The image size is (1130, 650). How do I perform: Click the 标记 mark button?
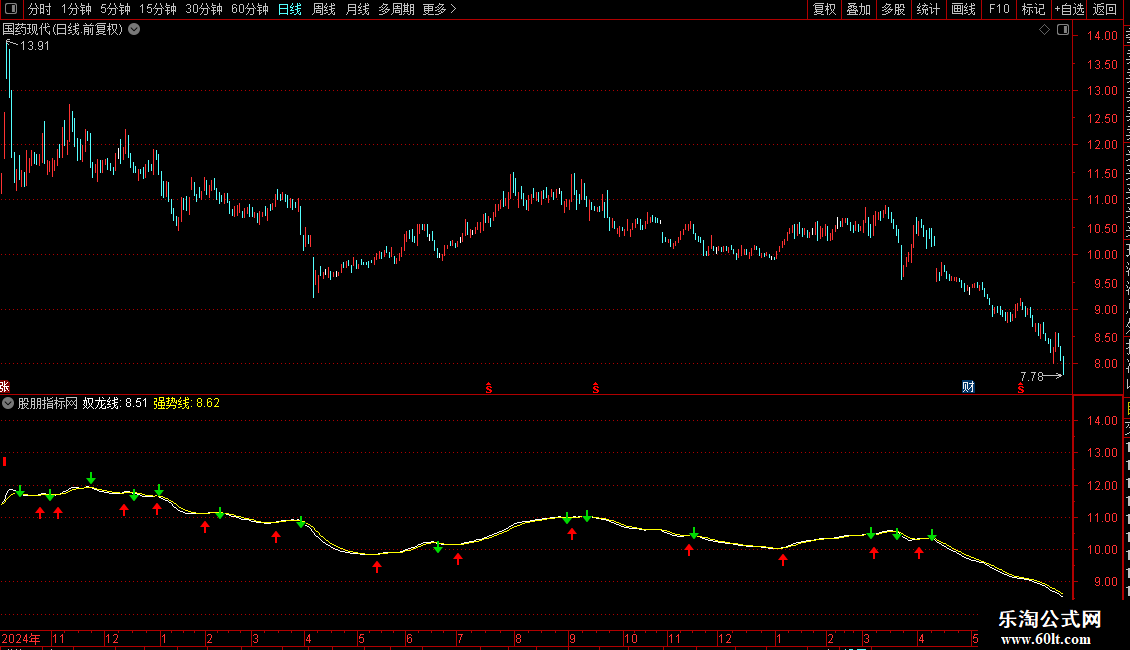[x=1033, y=9]
